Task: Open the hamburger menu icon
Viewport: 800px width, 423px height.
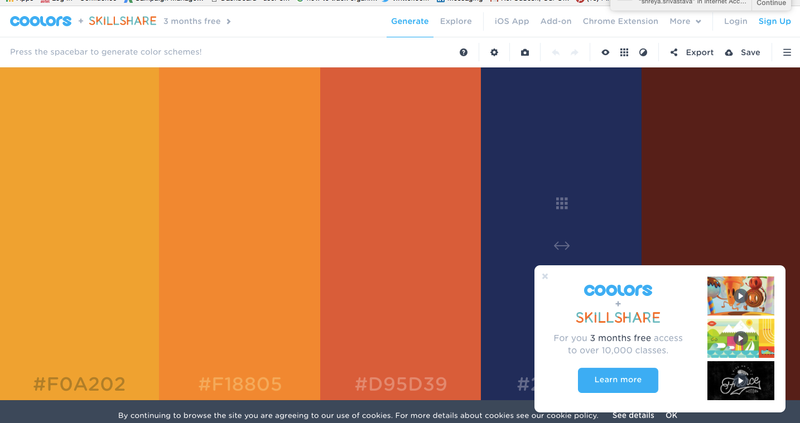Action: point(787,52)
